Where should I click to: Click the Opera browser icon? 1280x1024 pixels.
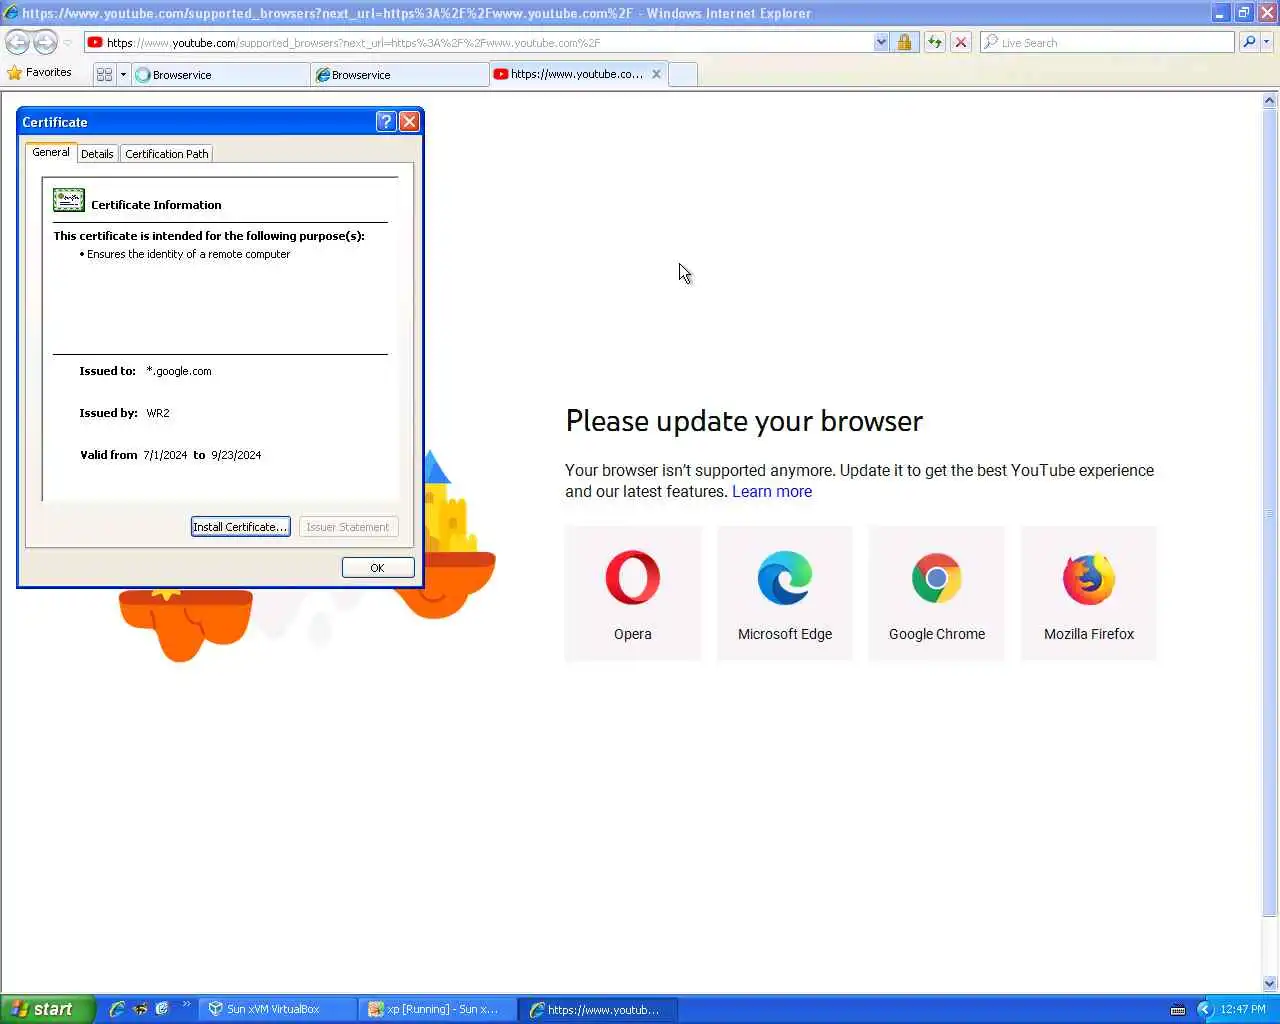(x=633, y=578)
